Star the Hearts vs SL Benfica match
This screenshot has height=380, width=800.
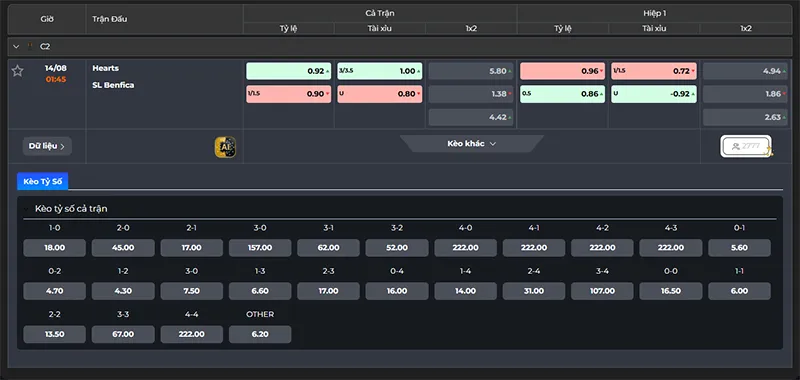(17, 71)
